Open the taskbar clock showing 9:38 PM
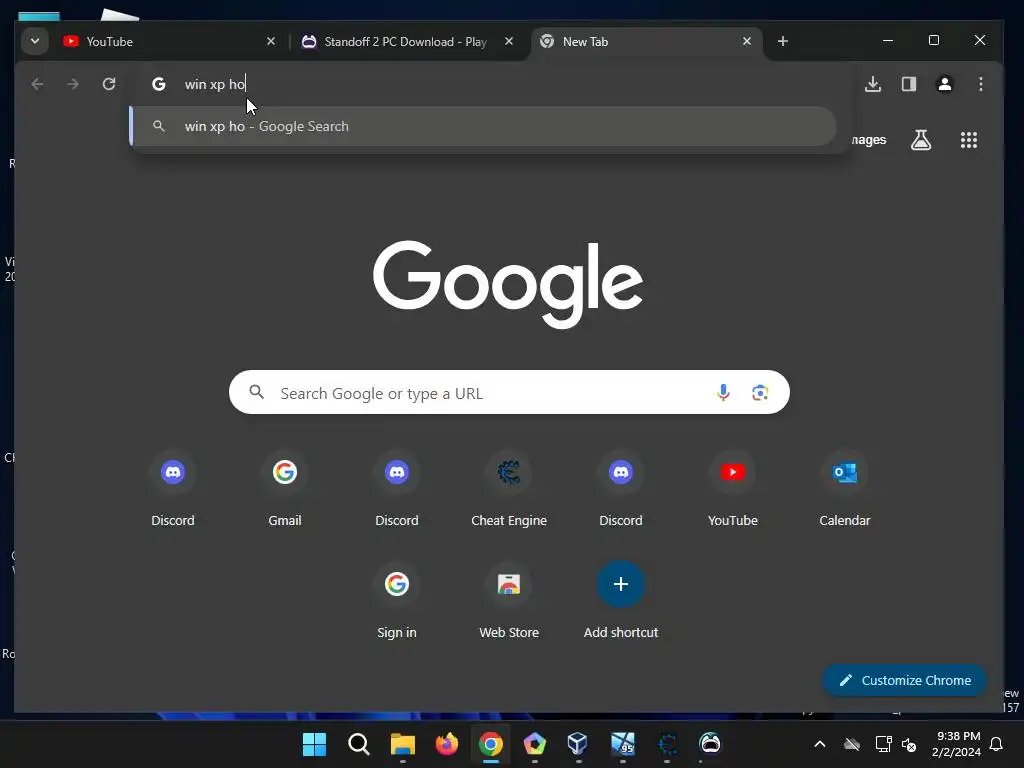This screenshot has width=1024, height=768. (x=957, y=744)
